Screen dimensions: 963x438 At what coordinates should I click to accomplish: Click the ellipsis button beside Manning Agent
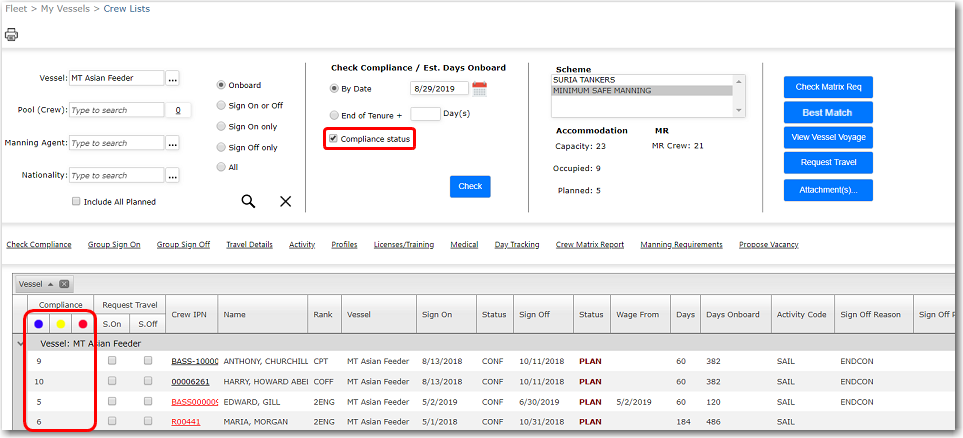(172, 143)
